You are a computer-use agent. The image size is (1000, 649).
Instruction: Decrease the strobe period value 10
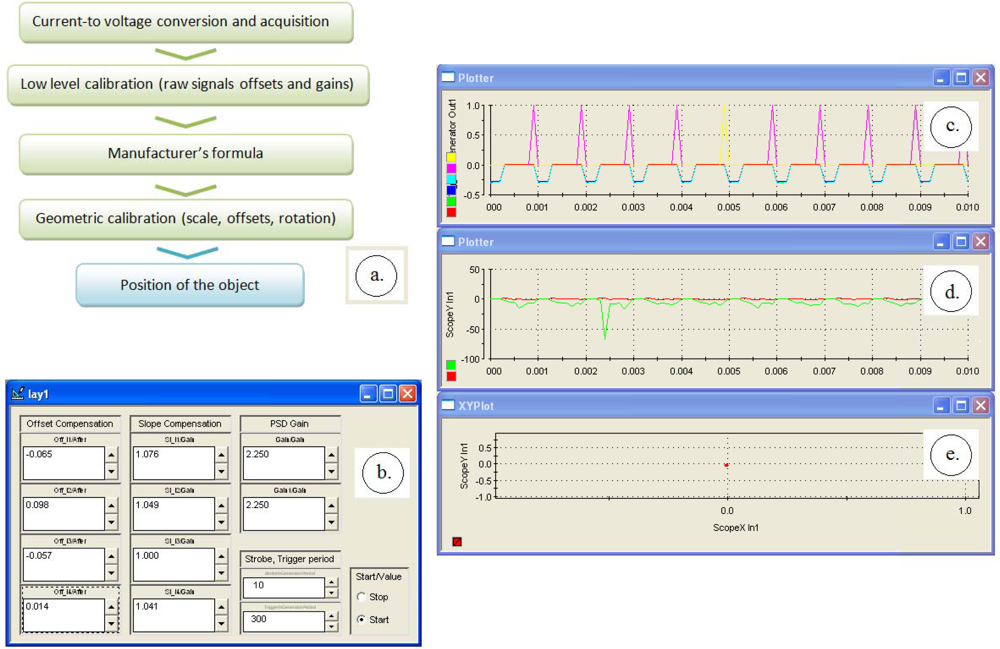point(332,592)
